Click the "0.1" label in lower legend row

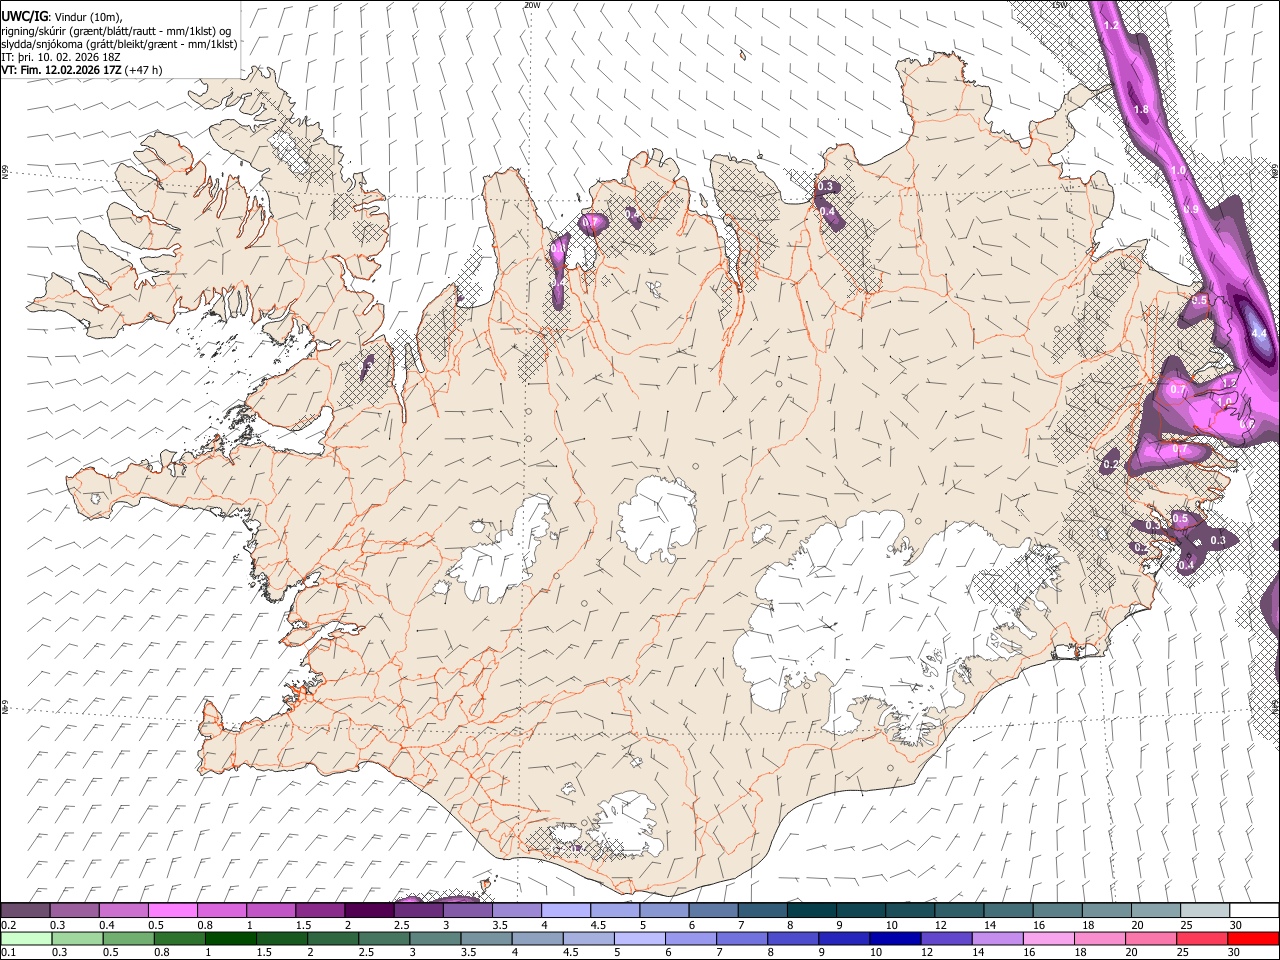pyautogui.click(x=8, y=953)
